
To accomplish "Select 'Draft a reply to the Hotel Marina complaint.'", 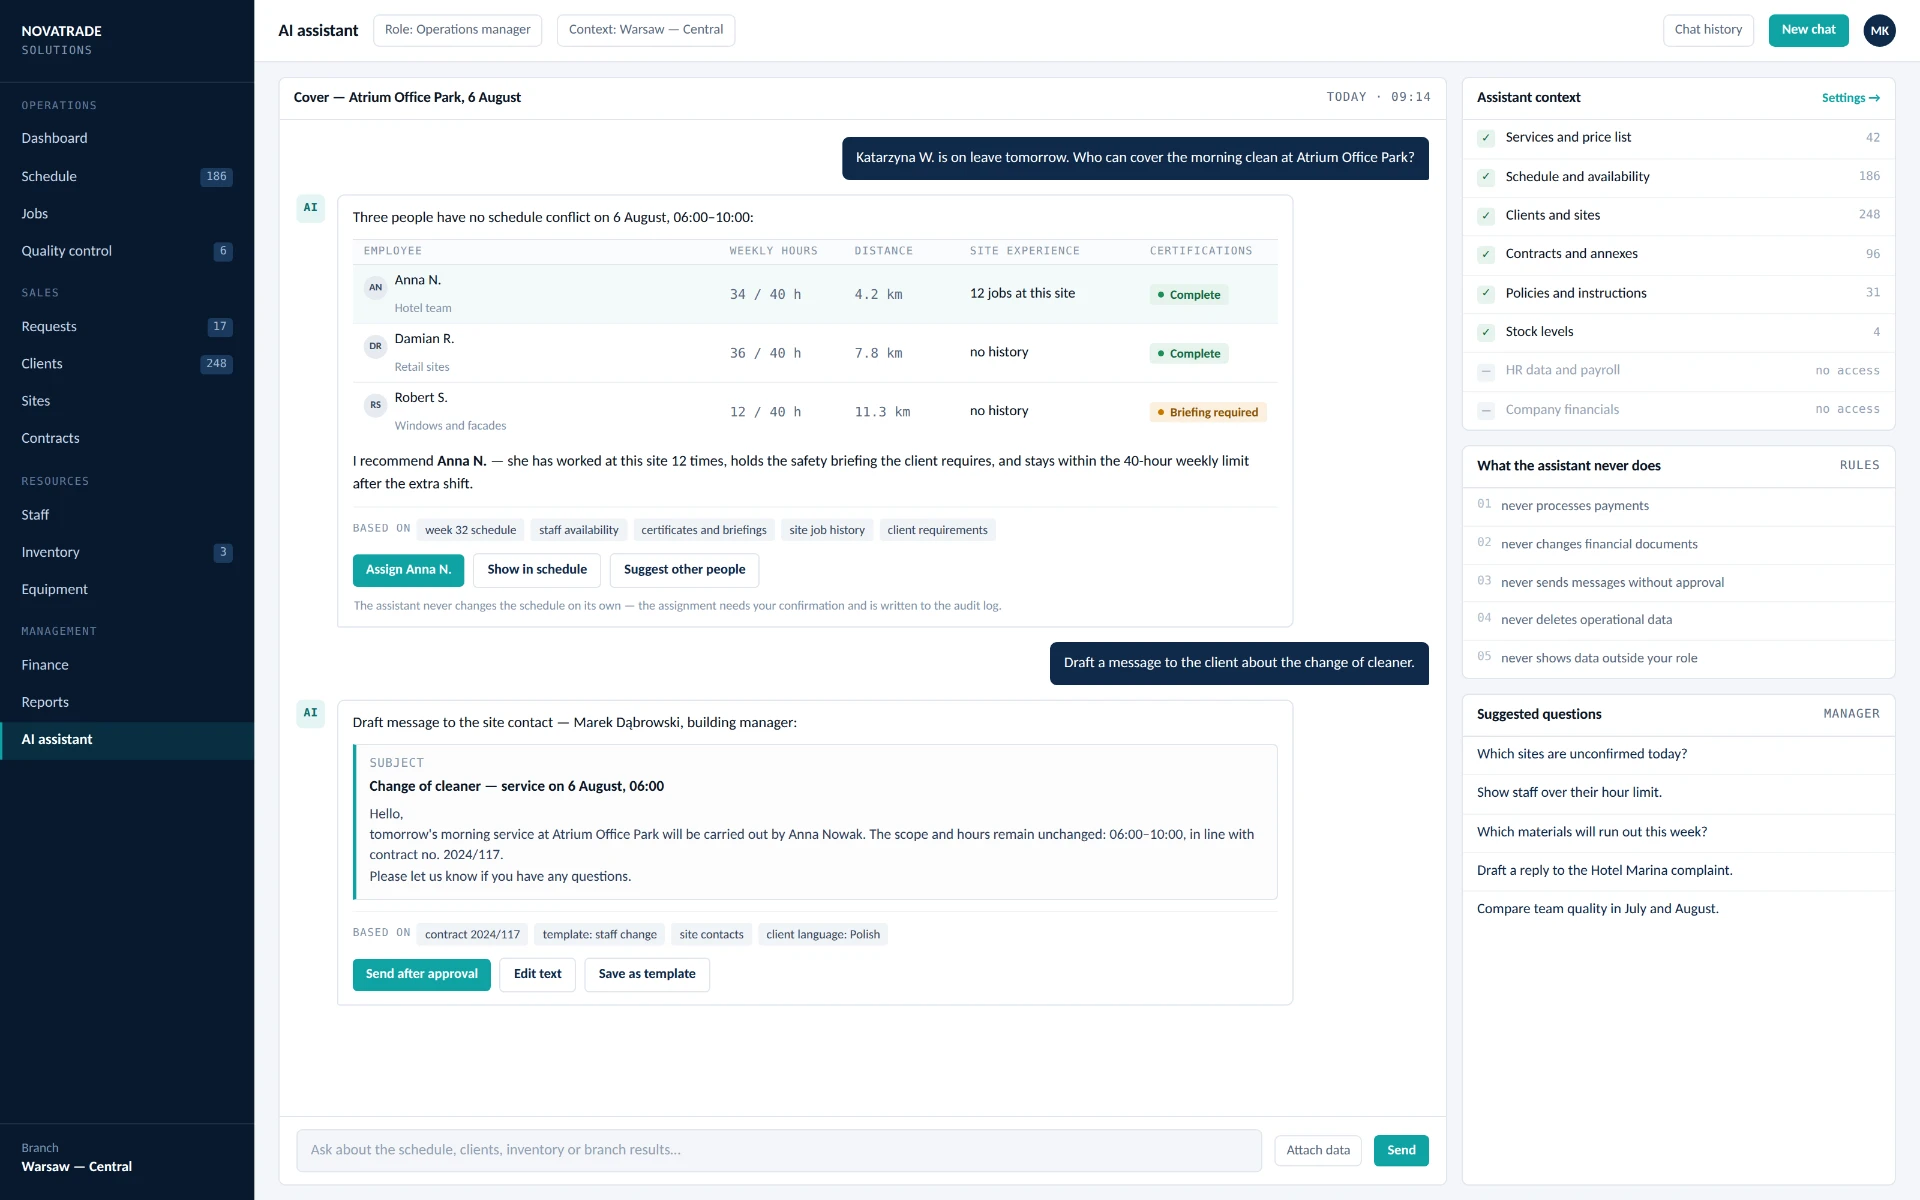I will tap(1678, 871).
